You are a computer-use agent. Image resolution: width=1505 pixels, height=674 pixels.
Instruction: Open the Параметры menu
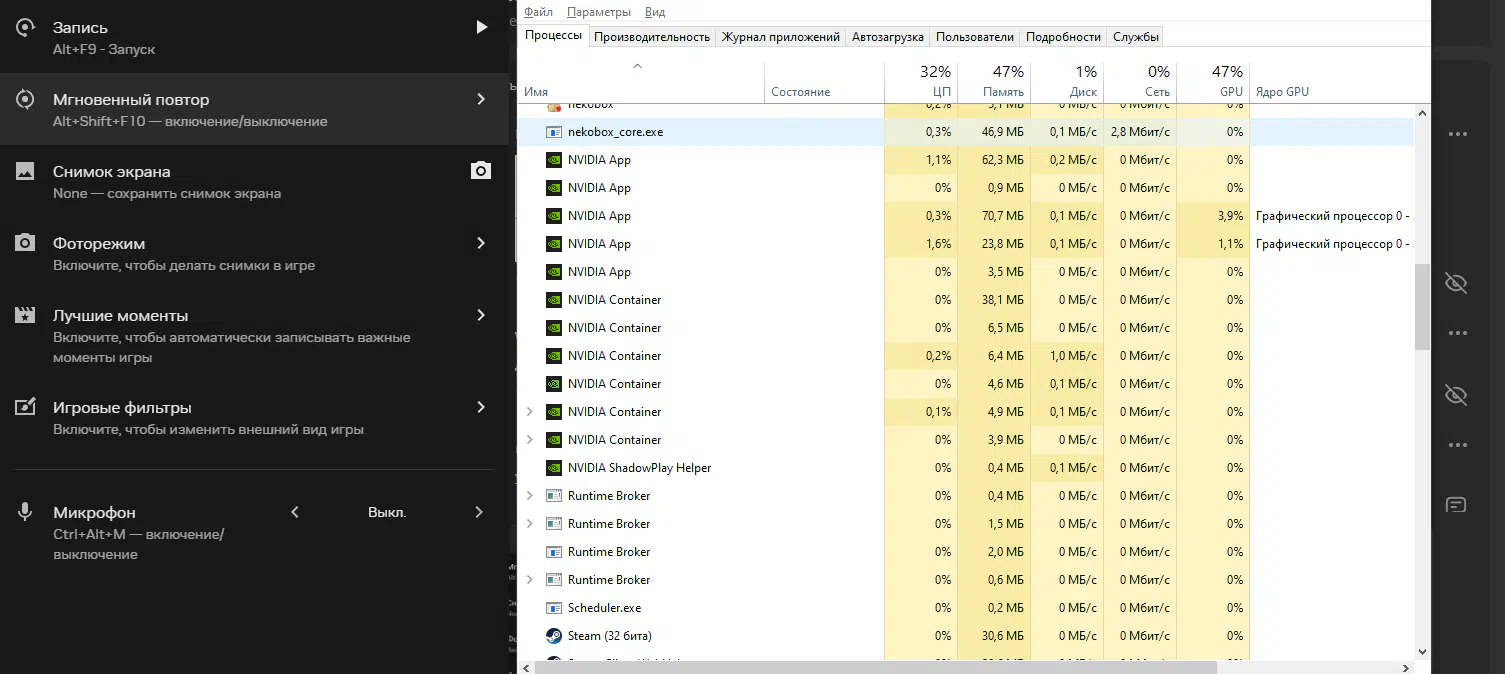click(x=599, y=12)
